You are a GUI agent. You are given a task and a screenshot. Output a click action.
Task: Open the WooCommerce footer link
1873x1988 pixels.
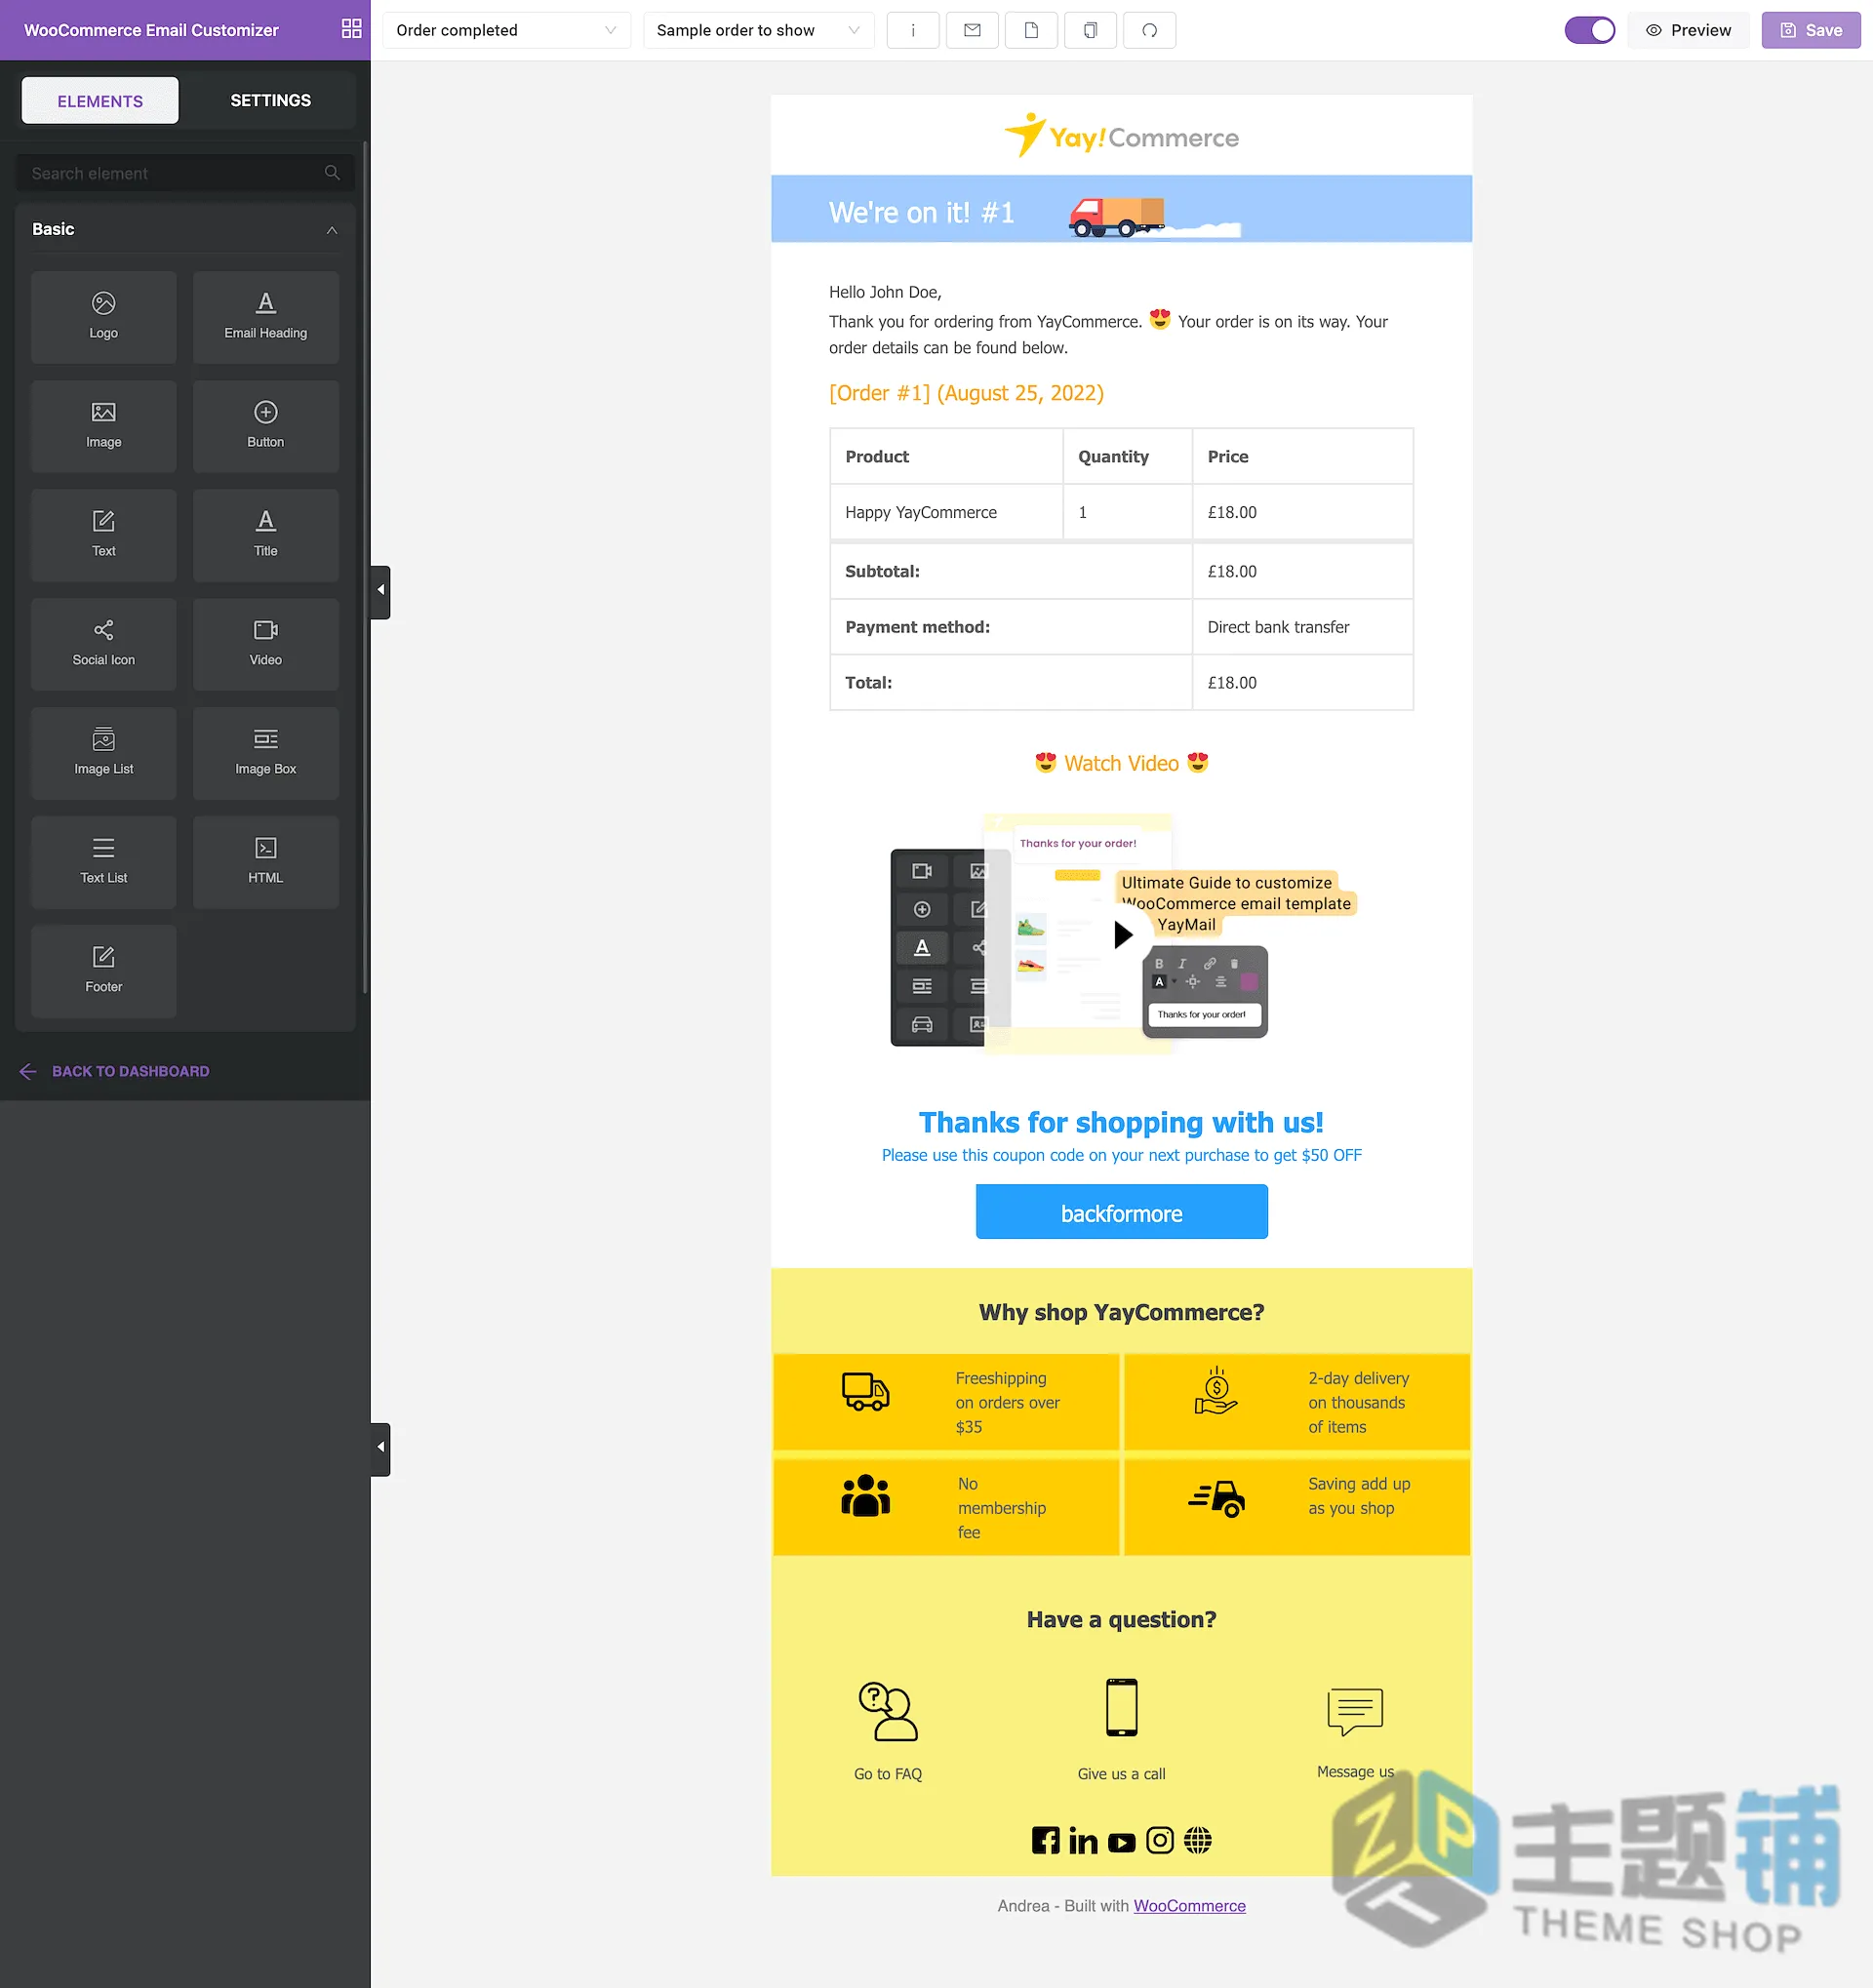[x=1189, y=1906]
